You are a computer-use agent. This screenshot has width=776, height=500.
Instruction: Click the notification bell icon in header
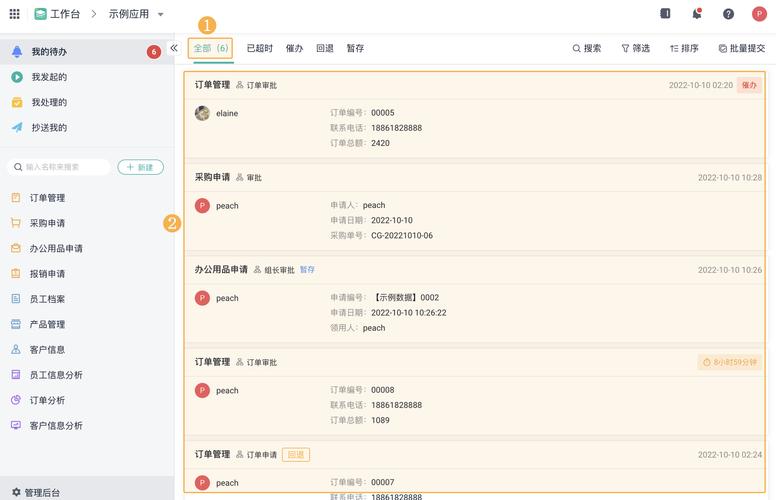[x=697, y=14]
